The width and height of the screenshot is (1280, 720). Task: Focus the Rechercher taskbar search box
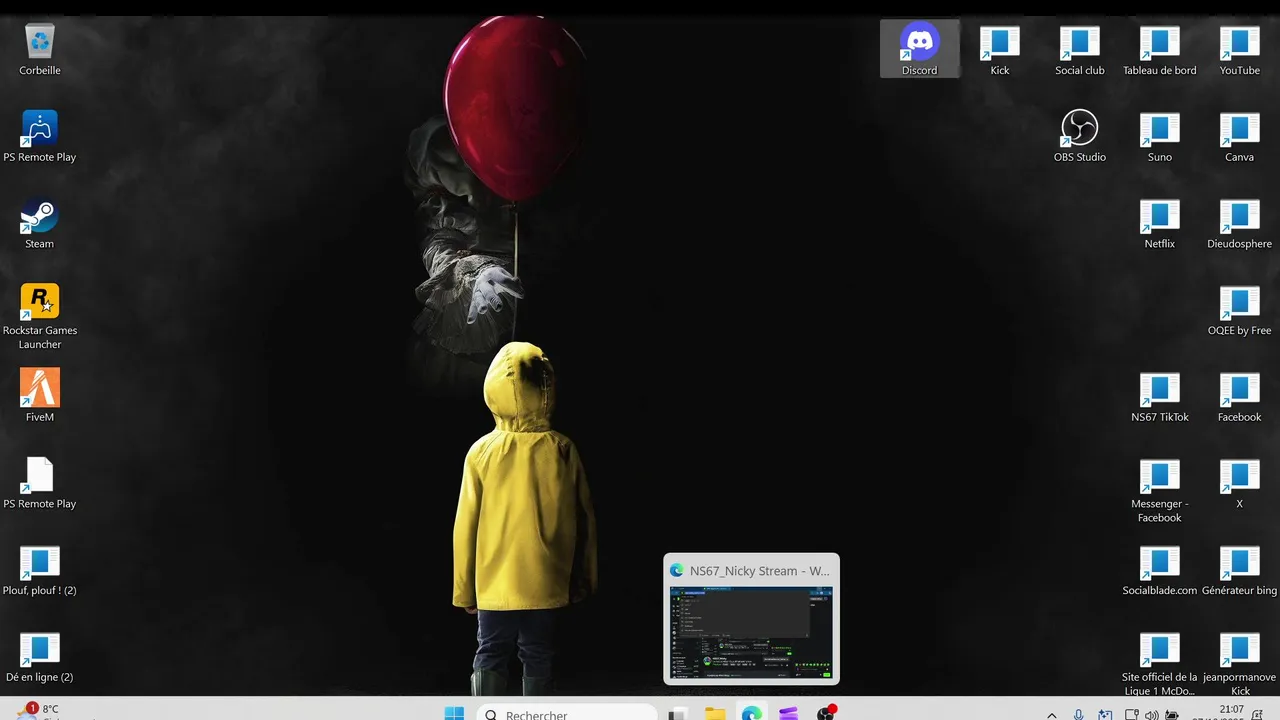(x=567, y=714)
